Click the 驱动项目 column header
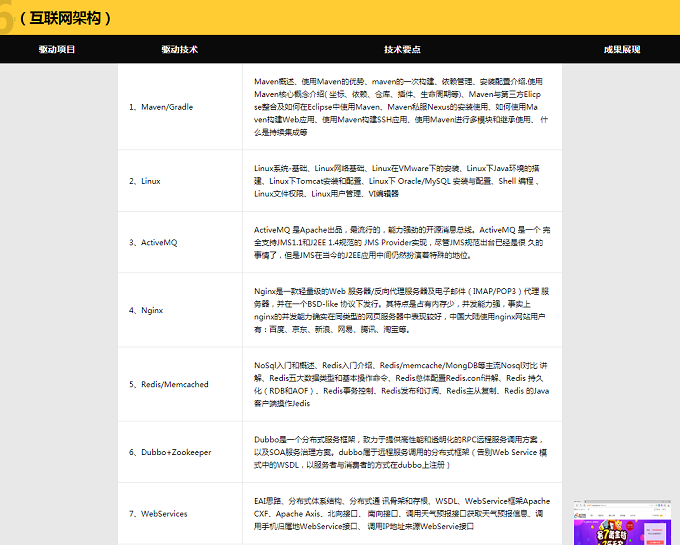 coord(57,49)
